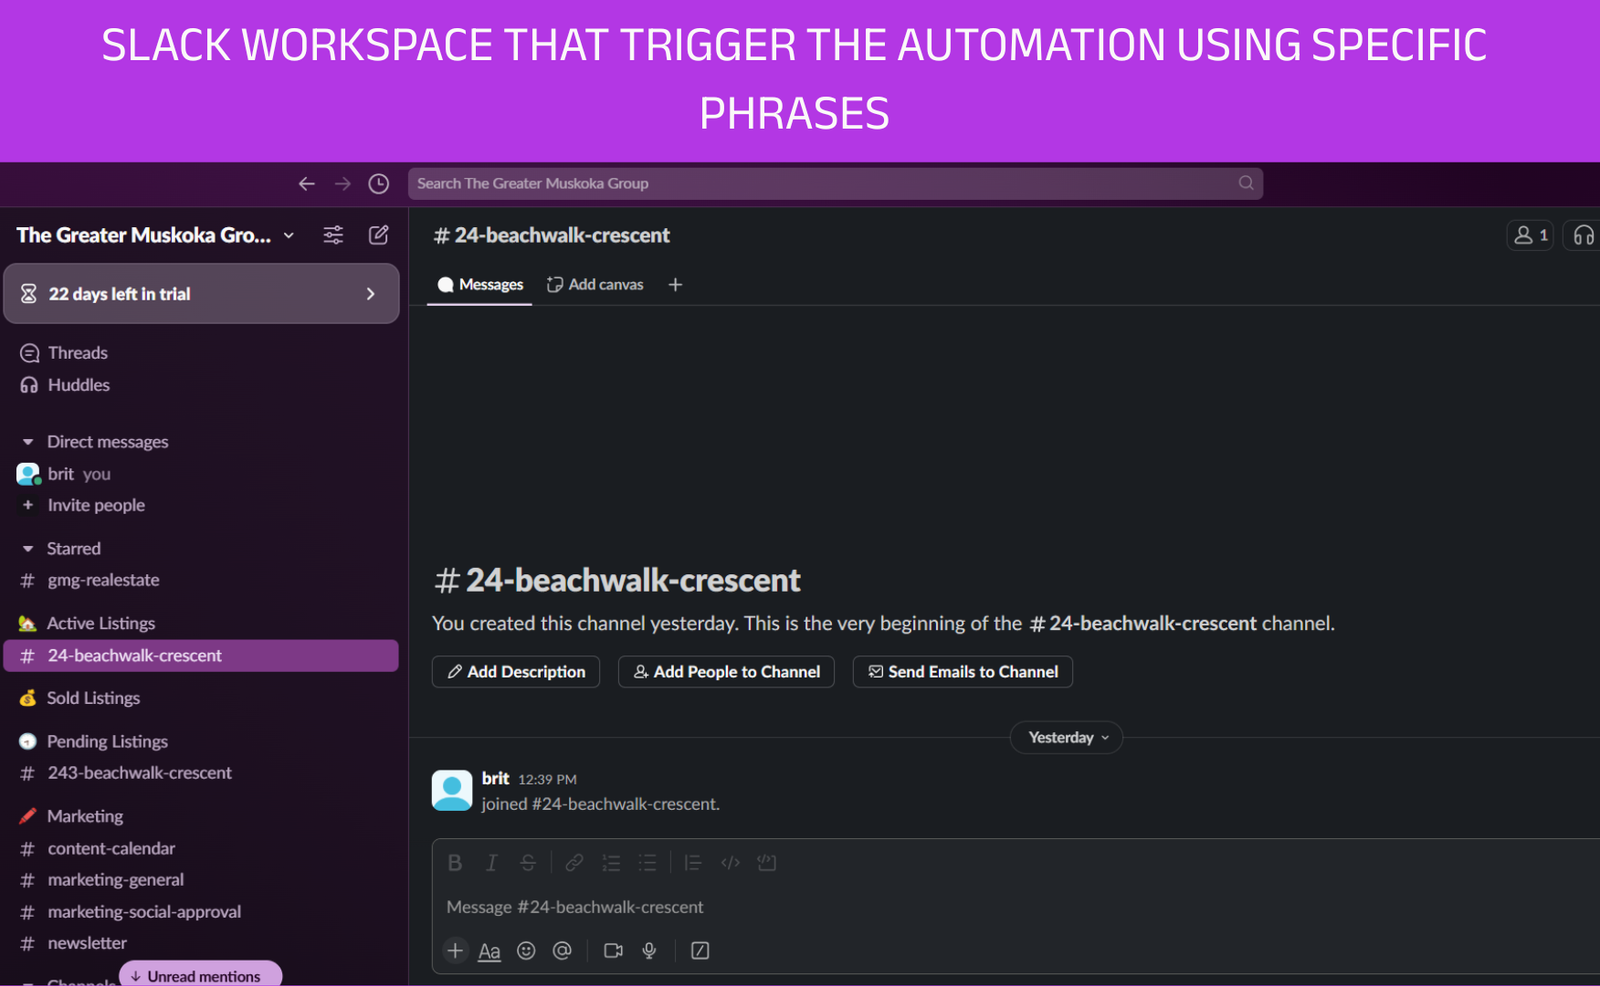Image resolution: width=1600 pixels, height=986 pixels.
Task: Switch to the Messages tab
Action: point(481,285)
